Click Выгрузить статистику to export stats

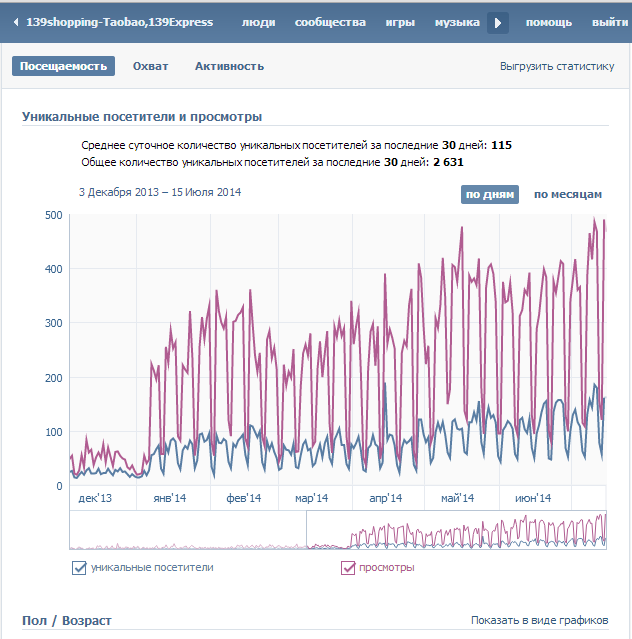557,67
